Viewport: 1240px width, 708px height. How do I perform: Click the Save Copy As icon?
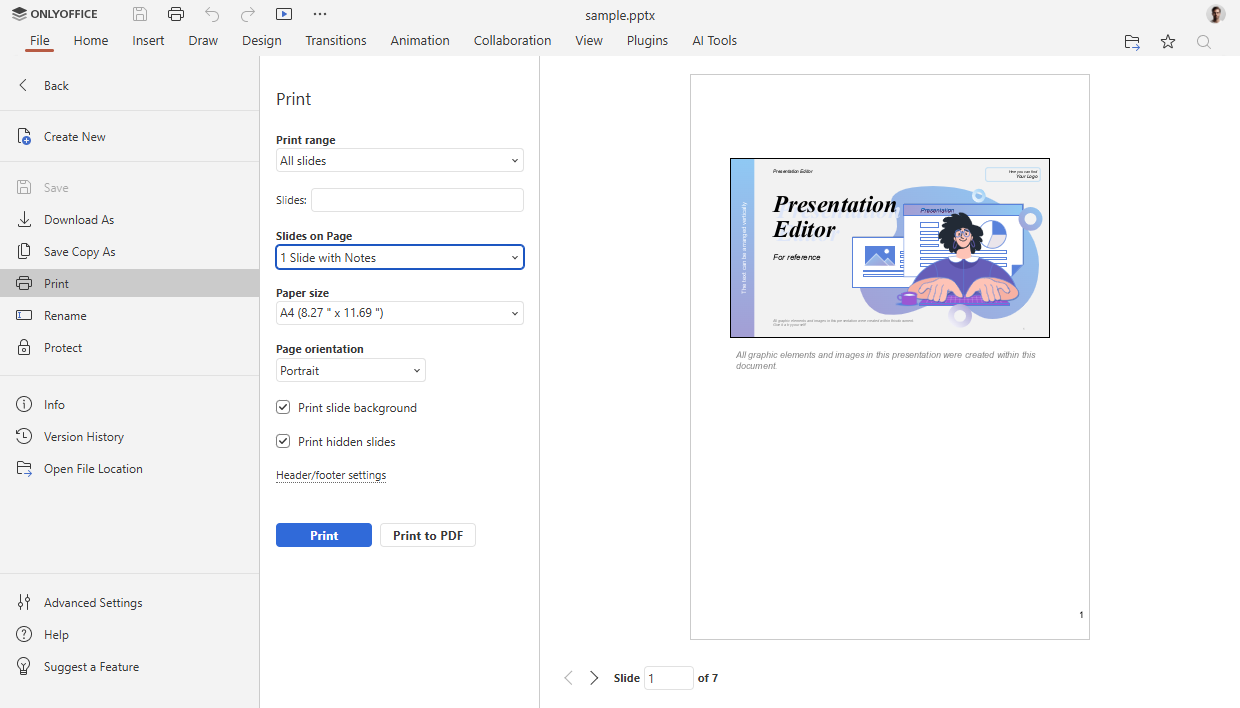pyautogui.click(x=24, y=252)
